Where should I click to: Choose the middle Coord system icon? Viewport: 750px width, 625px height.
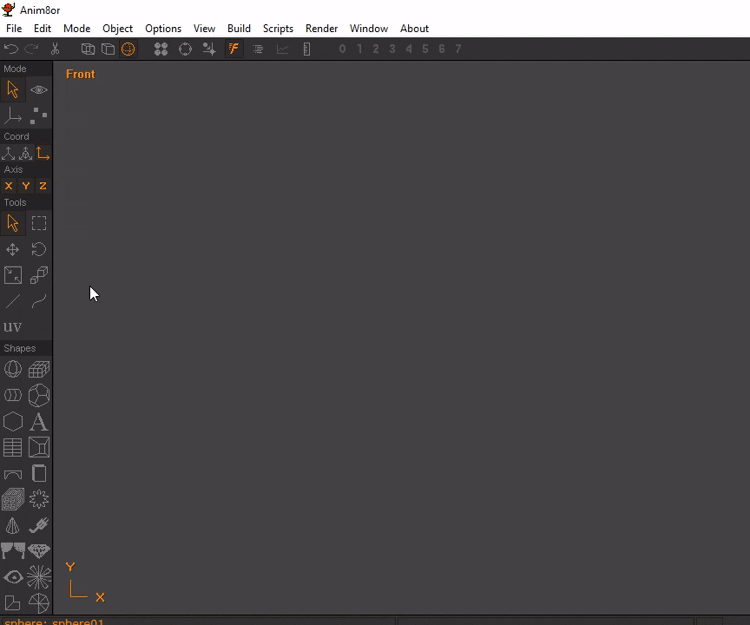coord(25,154)
